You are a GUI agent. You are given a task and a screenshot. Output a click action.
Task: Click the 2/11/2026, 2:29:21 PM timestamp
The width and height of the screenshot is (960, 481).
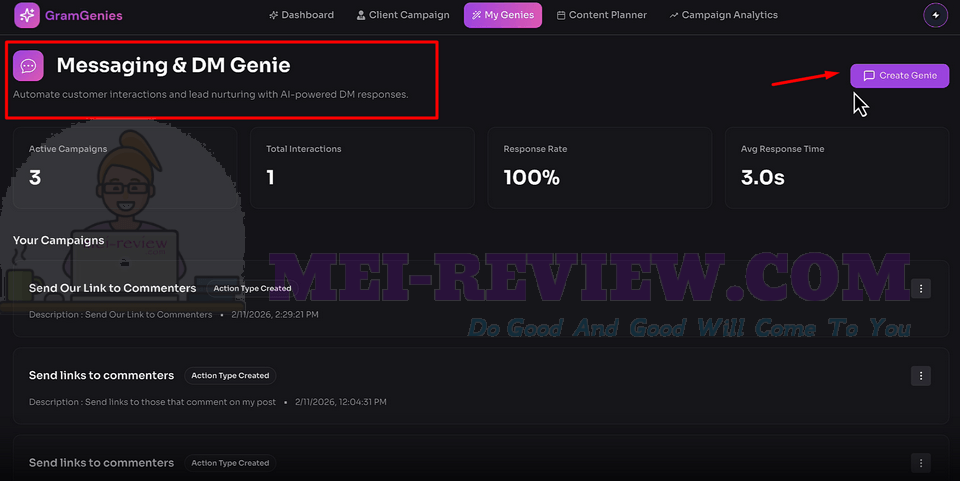tap(275, 315)
